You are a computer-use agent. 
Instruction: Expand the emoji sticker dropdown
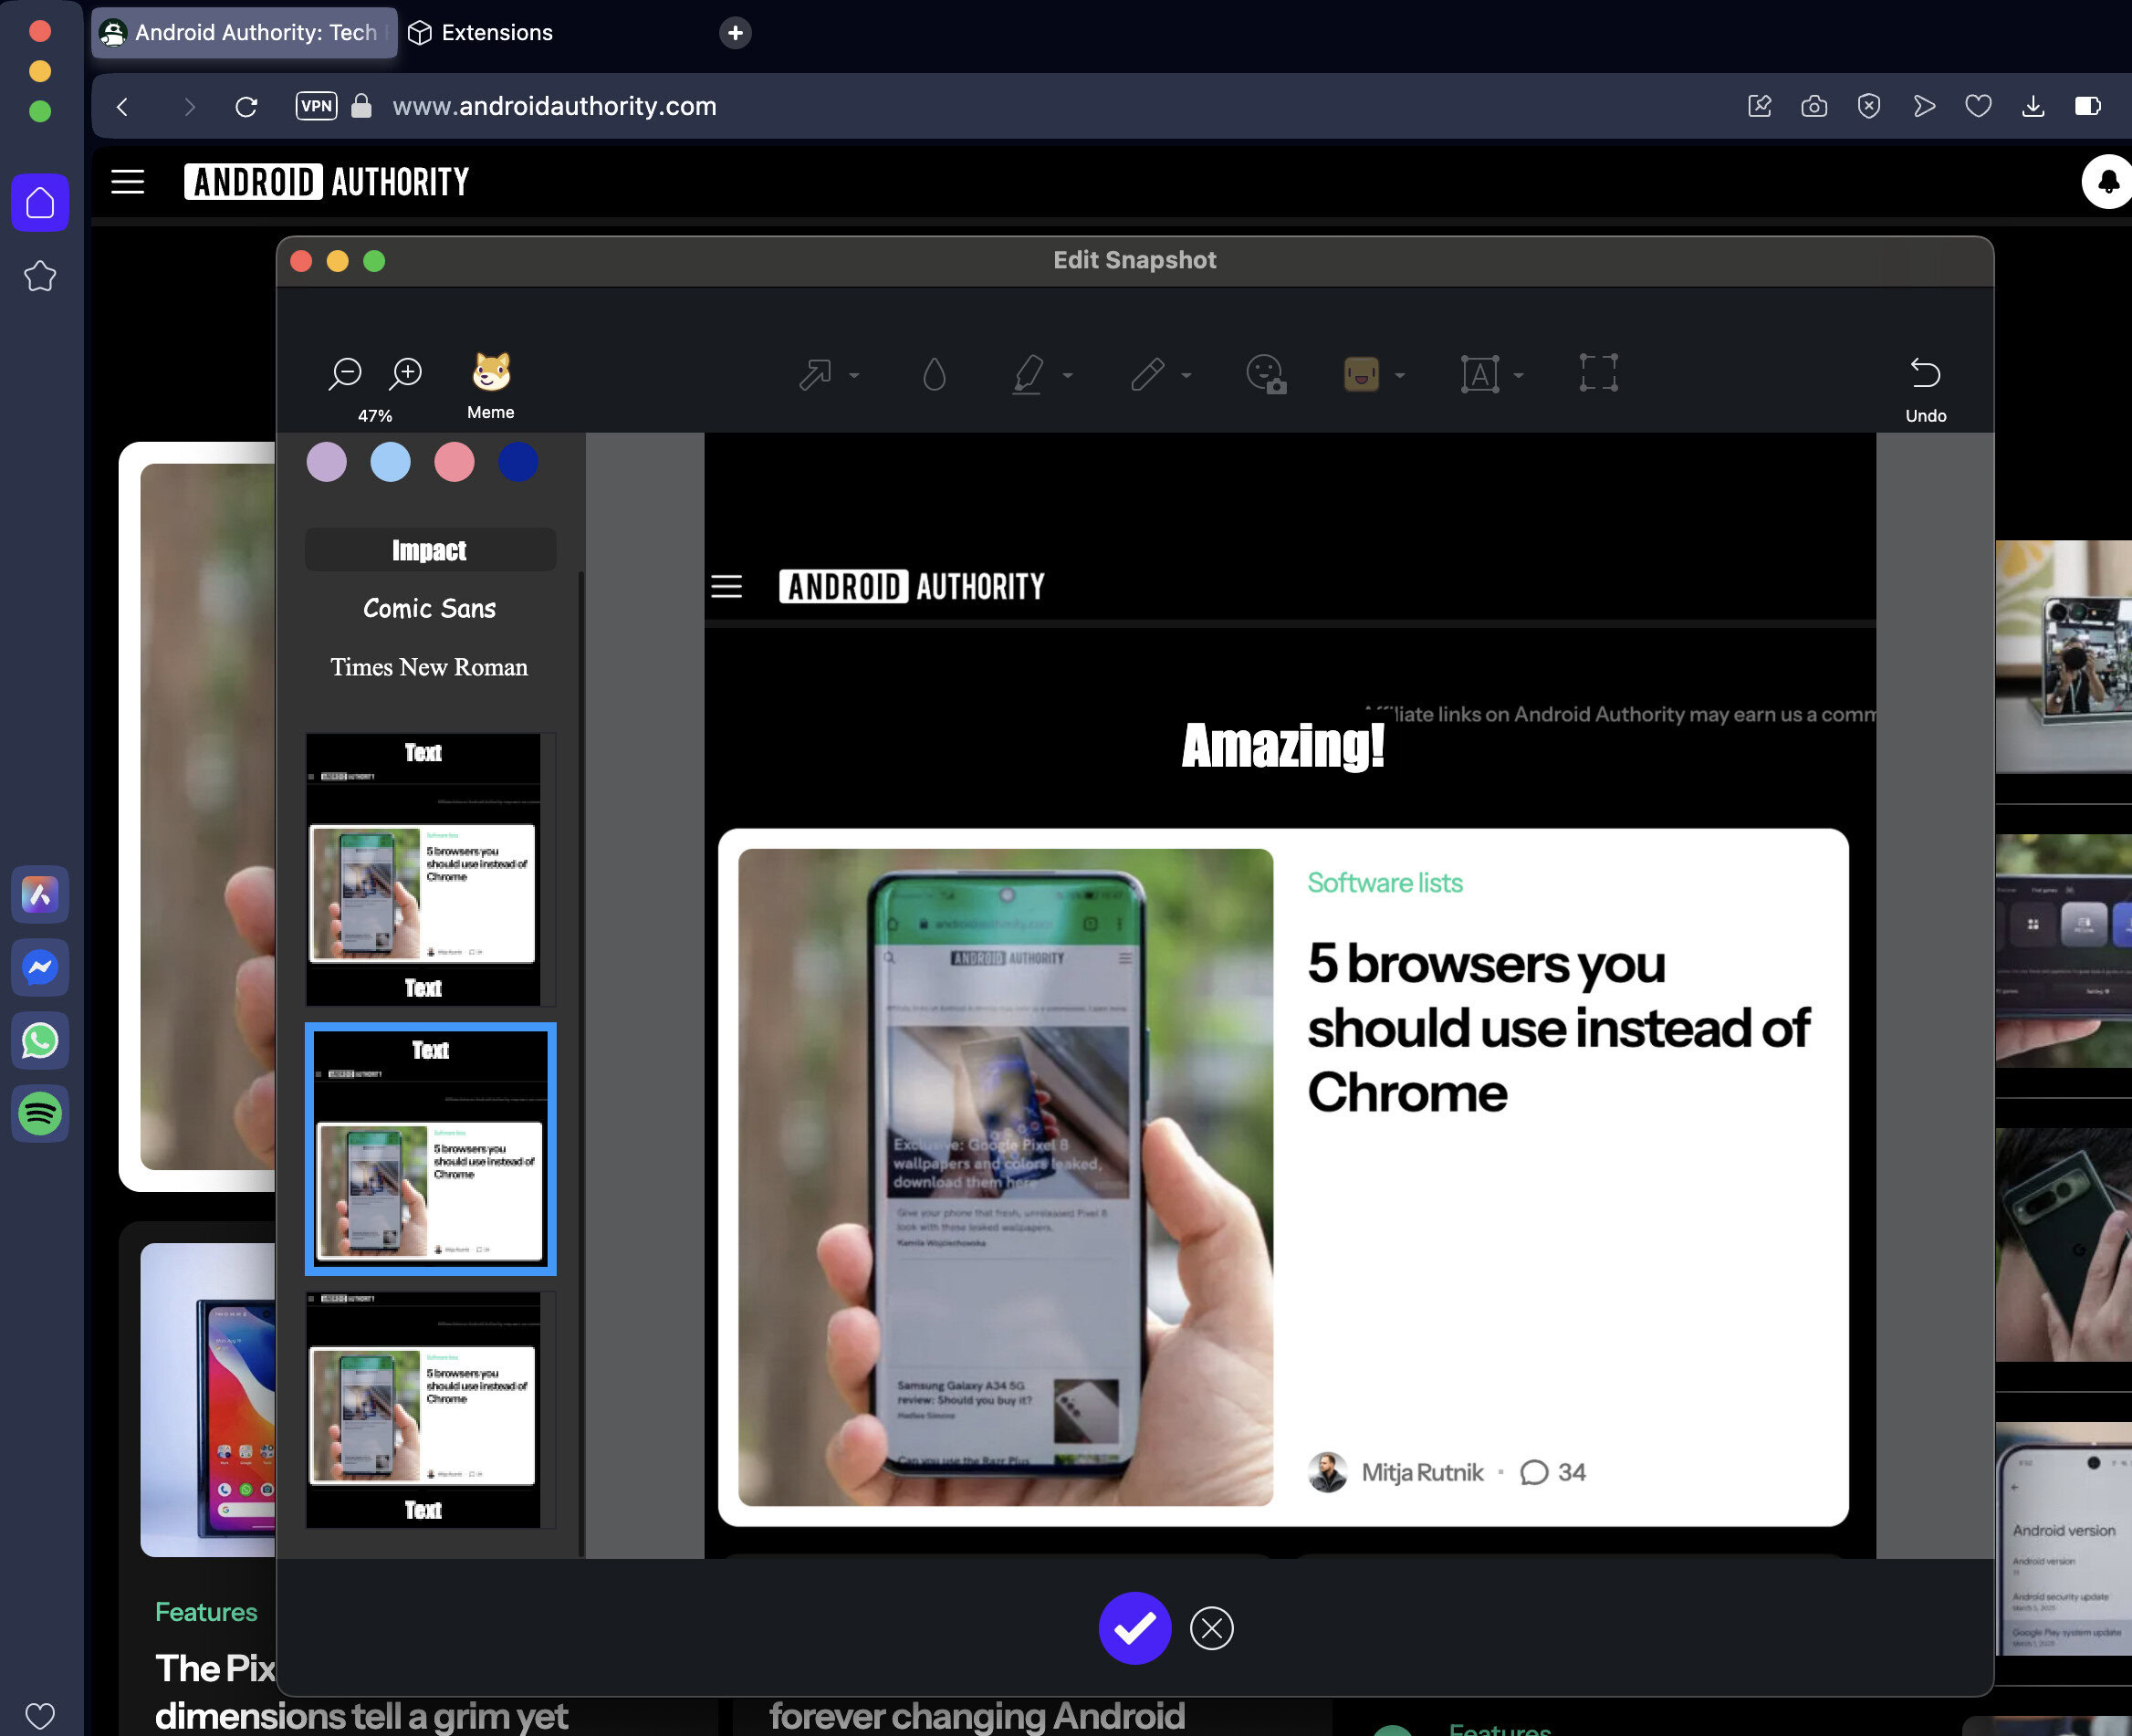pyautogui.click(x=1399, y=376)
